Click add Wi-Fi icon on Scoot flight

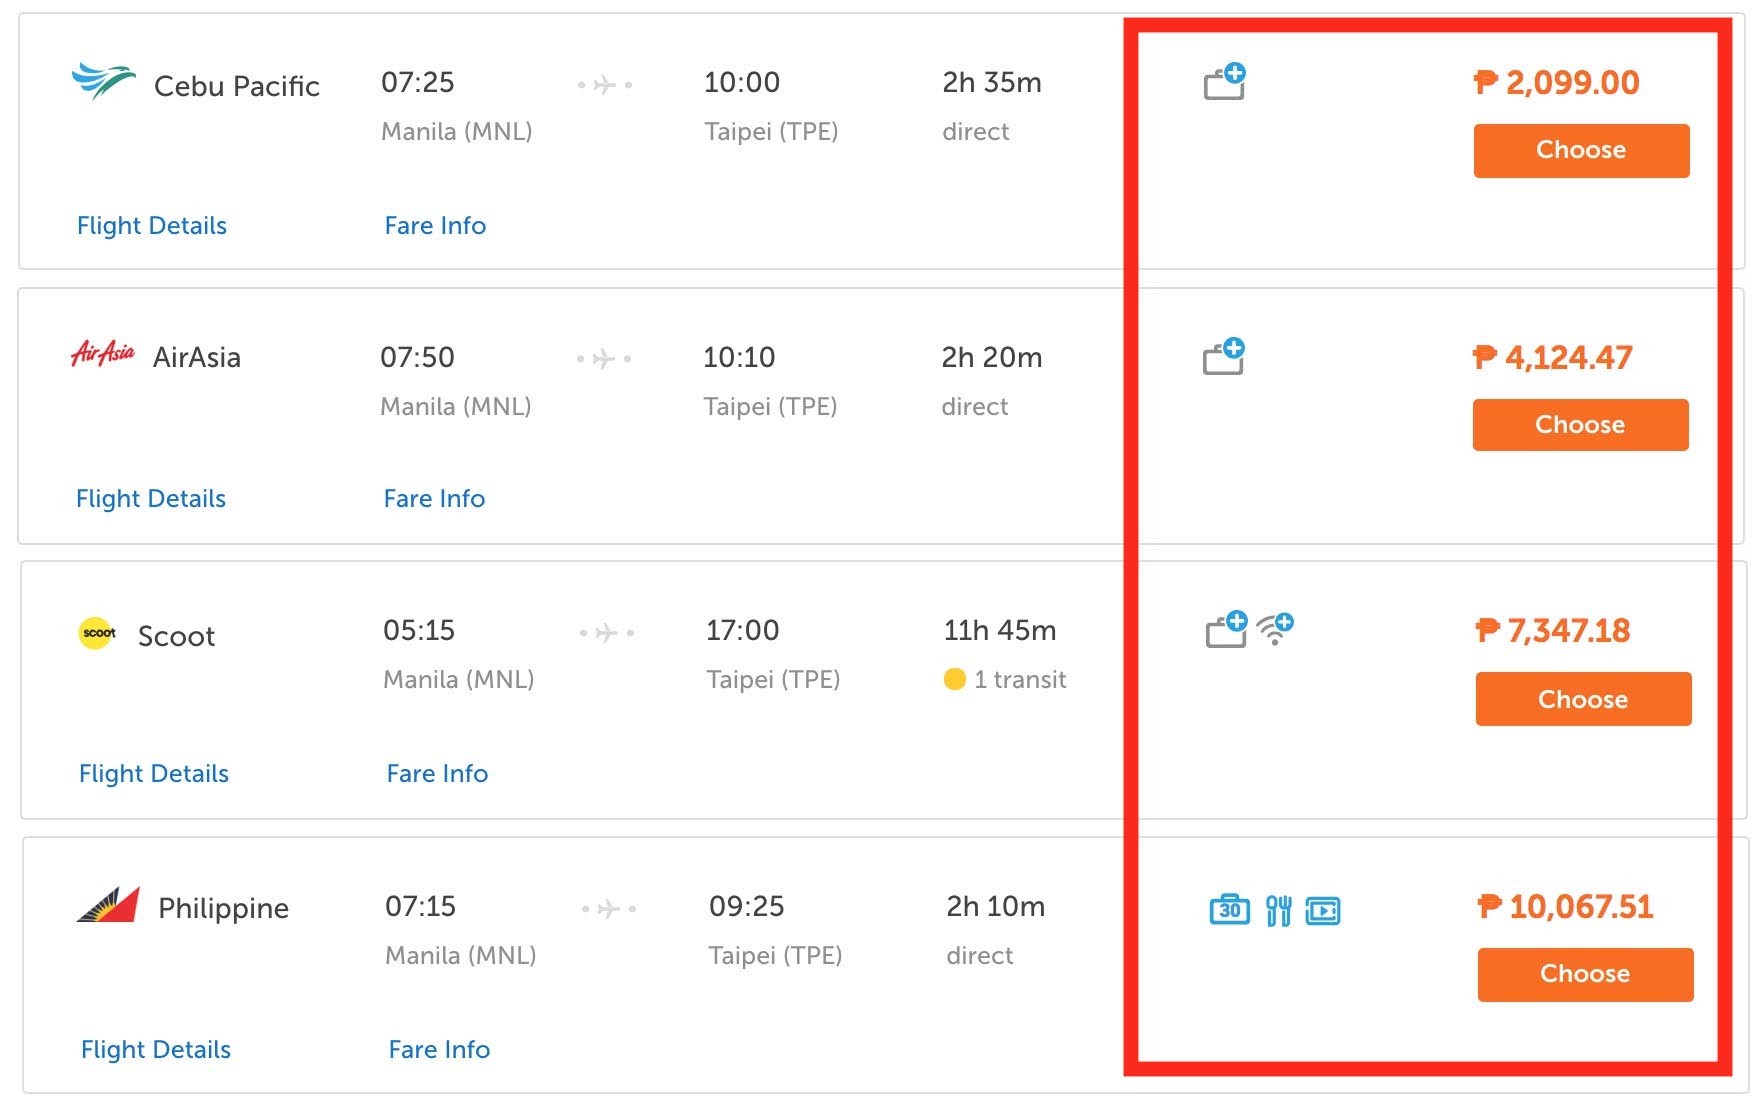tap(1276, 629)
